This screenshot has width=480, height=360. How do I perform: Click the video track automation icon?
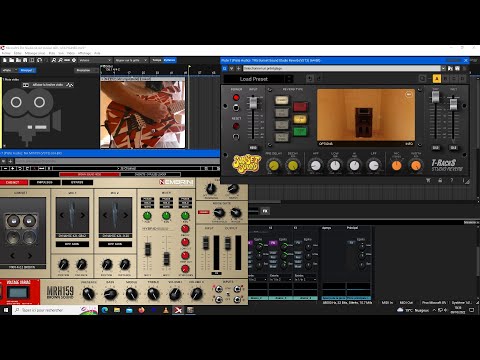[x=70, y=85]
